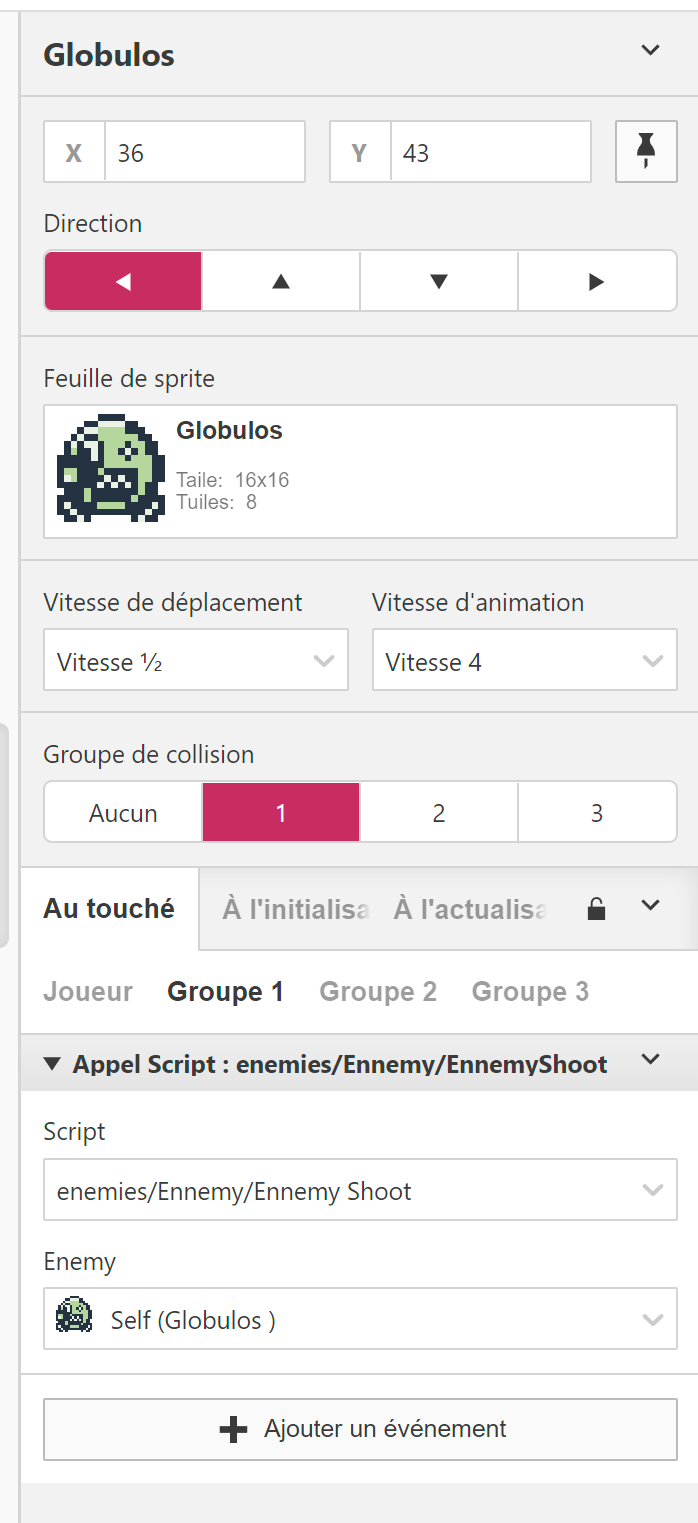This screenshot has width=698, height=1523.
Task: Open the Enemy actor dropdown
Action: [x=360, y=1320]
